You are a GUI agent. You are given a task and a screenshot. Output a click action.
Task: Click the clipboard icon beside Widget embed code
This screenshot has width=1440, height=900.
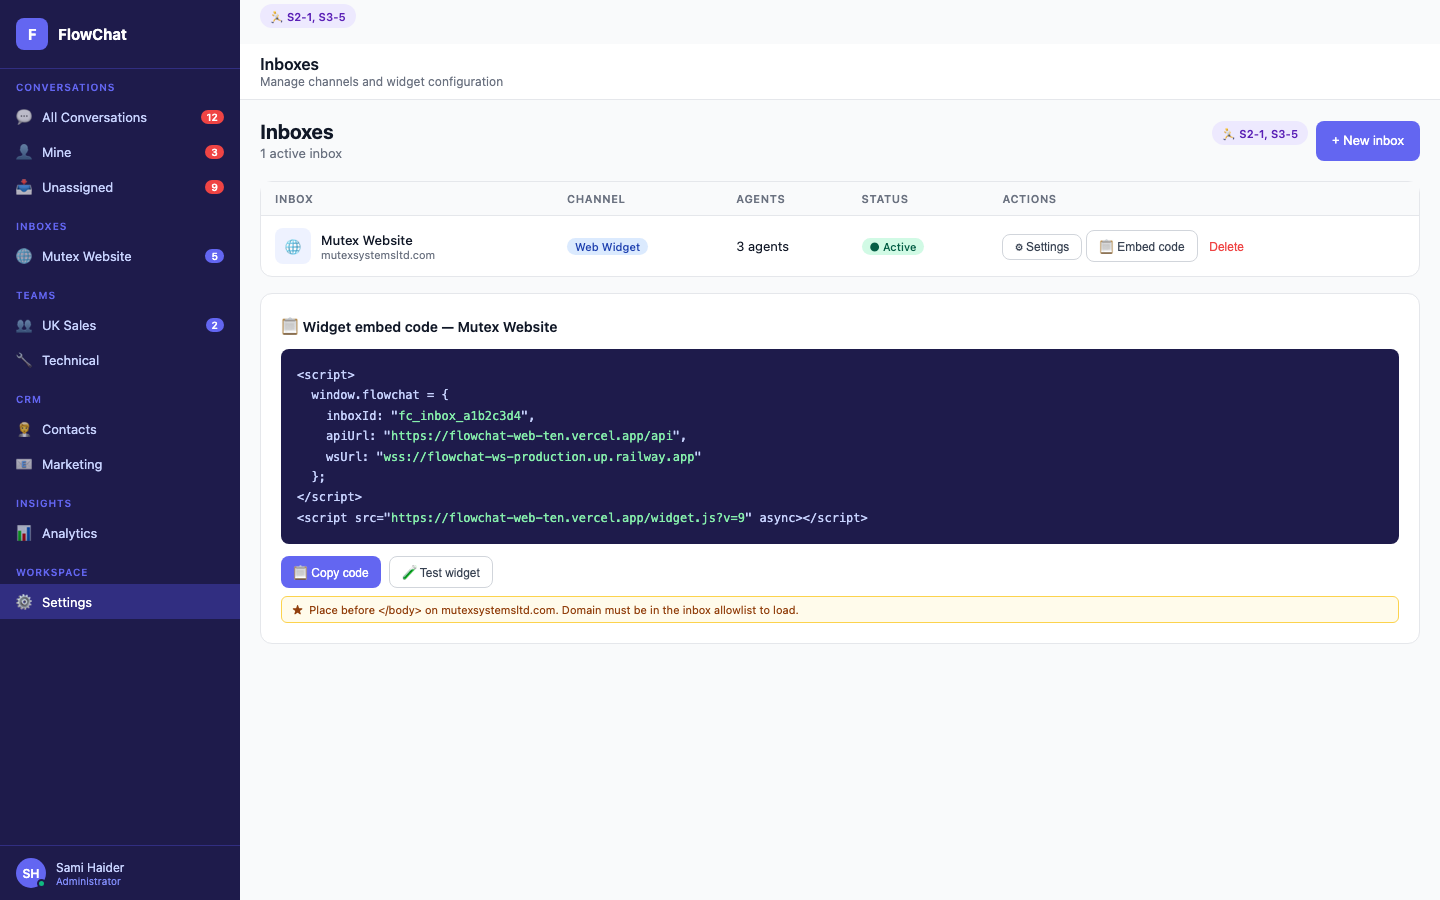(290, 326)
